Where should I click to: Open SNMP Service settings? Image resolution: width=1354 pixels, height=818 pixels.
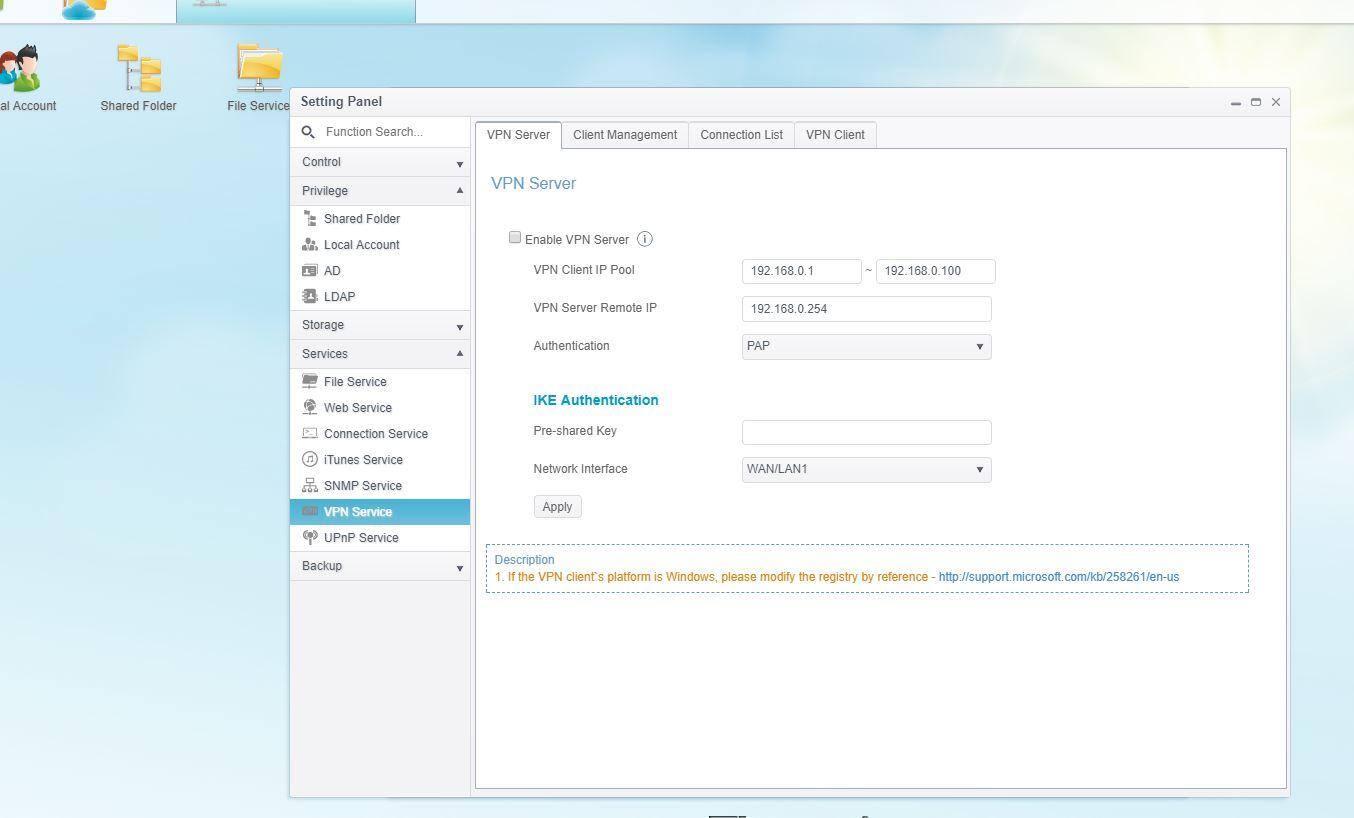click(x=362, y=486)
